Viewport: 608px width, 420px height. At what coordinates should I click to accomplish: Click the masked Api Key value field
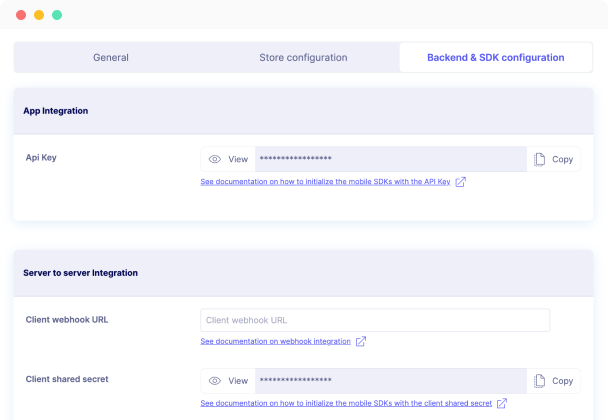(391, 159)
